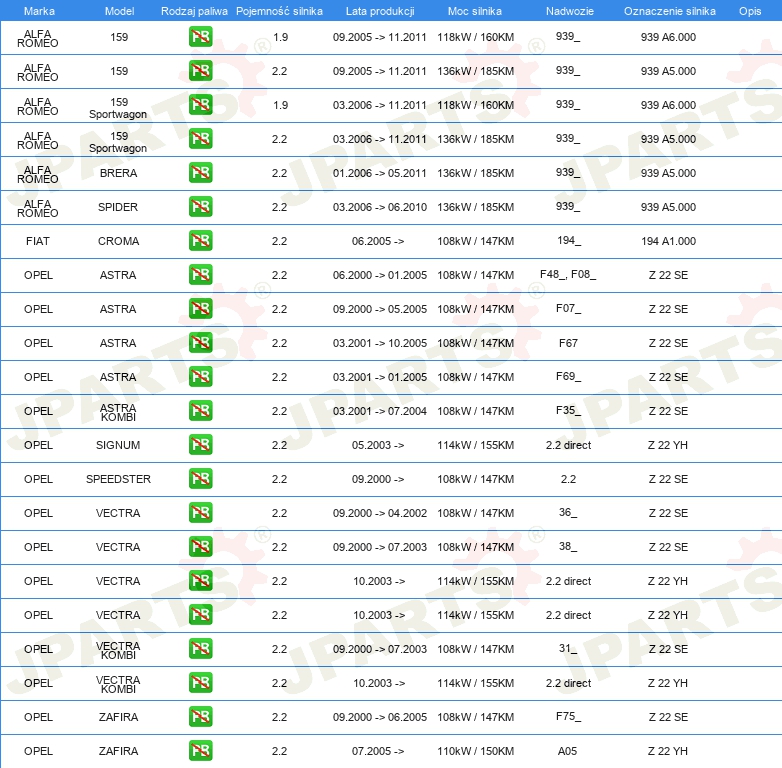The width and height of the screenshot is (782, 768).
Task: Click the Marka column header
Action: coord(39,11)
